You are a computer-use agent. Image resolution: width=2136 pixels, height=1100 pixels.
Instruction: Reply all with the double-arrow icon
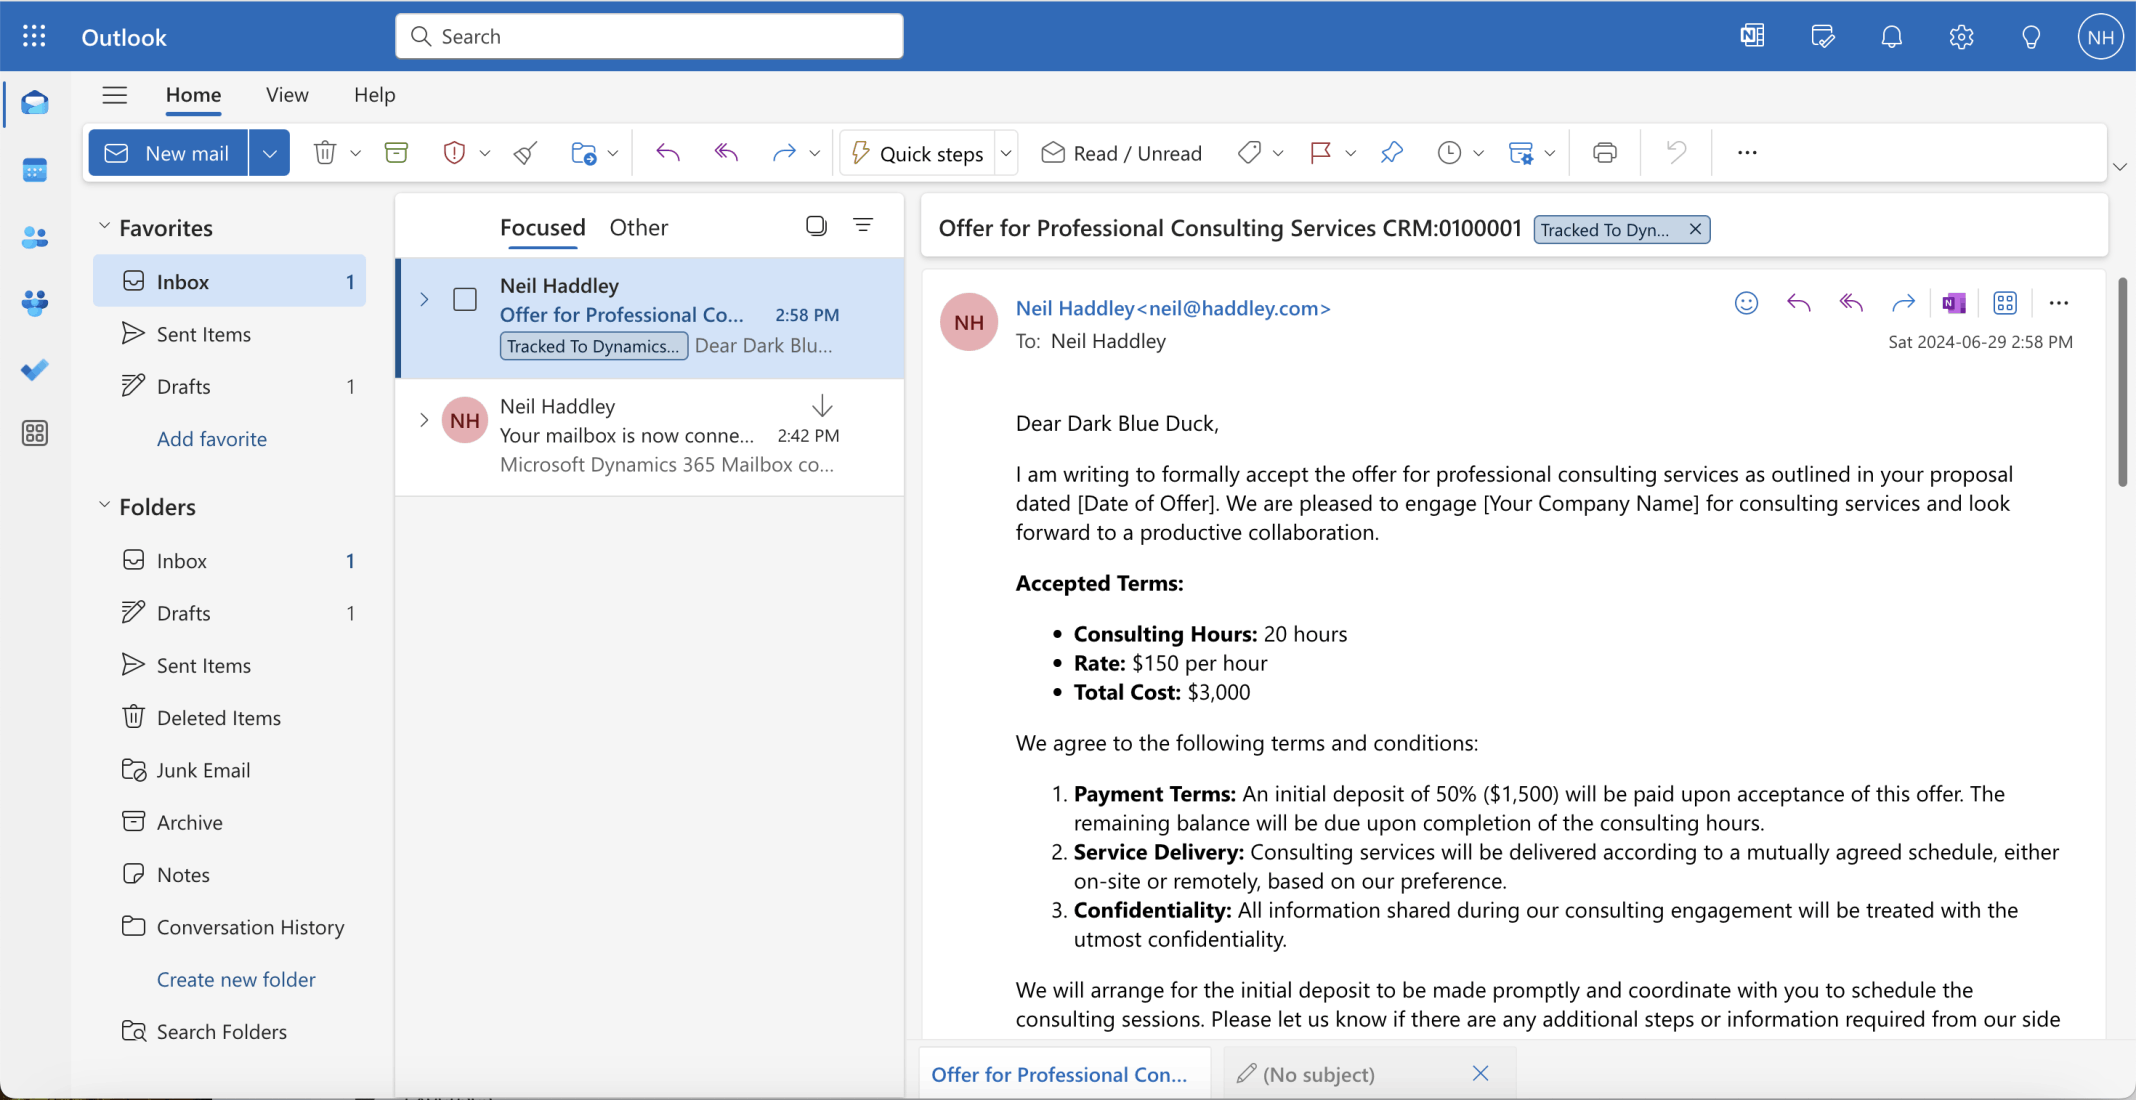pos(1851,302)
